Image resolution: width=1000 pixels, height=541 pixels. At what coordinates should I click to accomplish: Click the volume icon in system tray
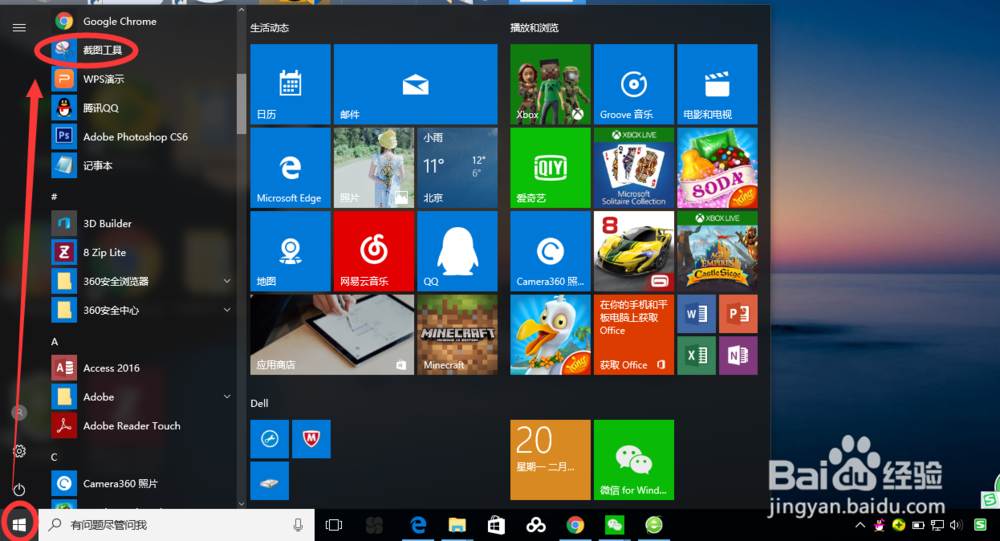tap(955, 525)
